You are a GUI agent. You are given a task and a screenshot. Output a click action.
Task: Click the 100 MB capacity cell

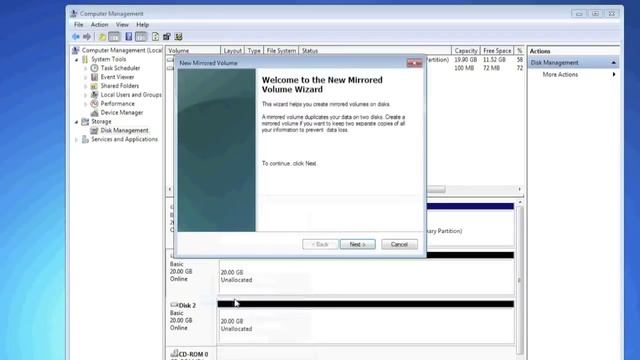464,68
